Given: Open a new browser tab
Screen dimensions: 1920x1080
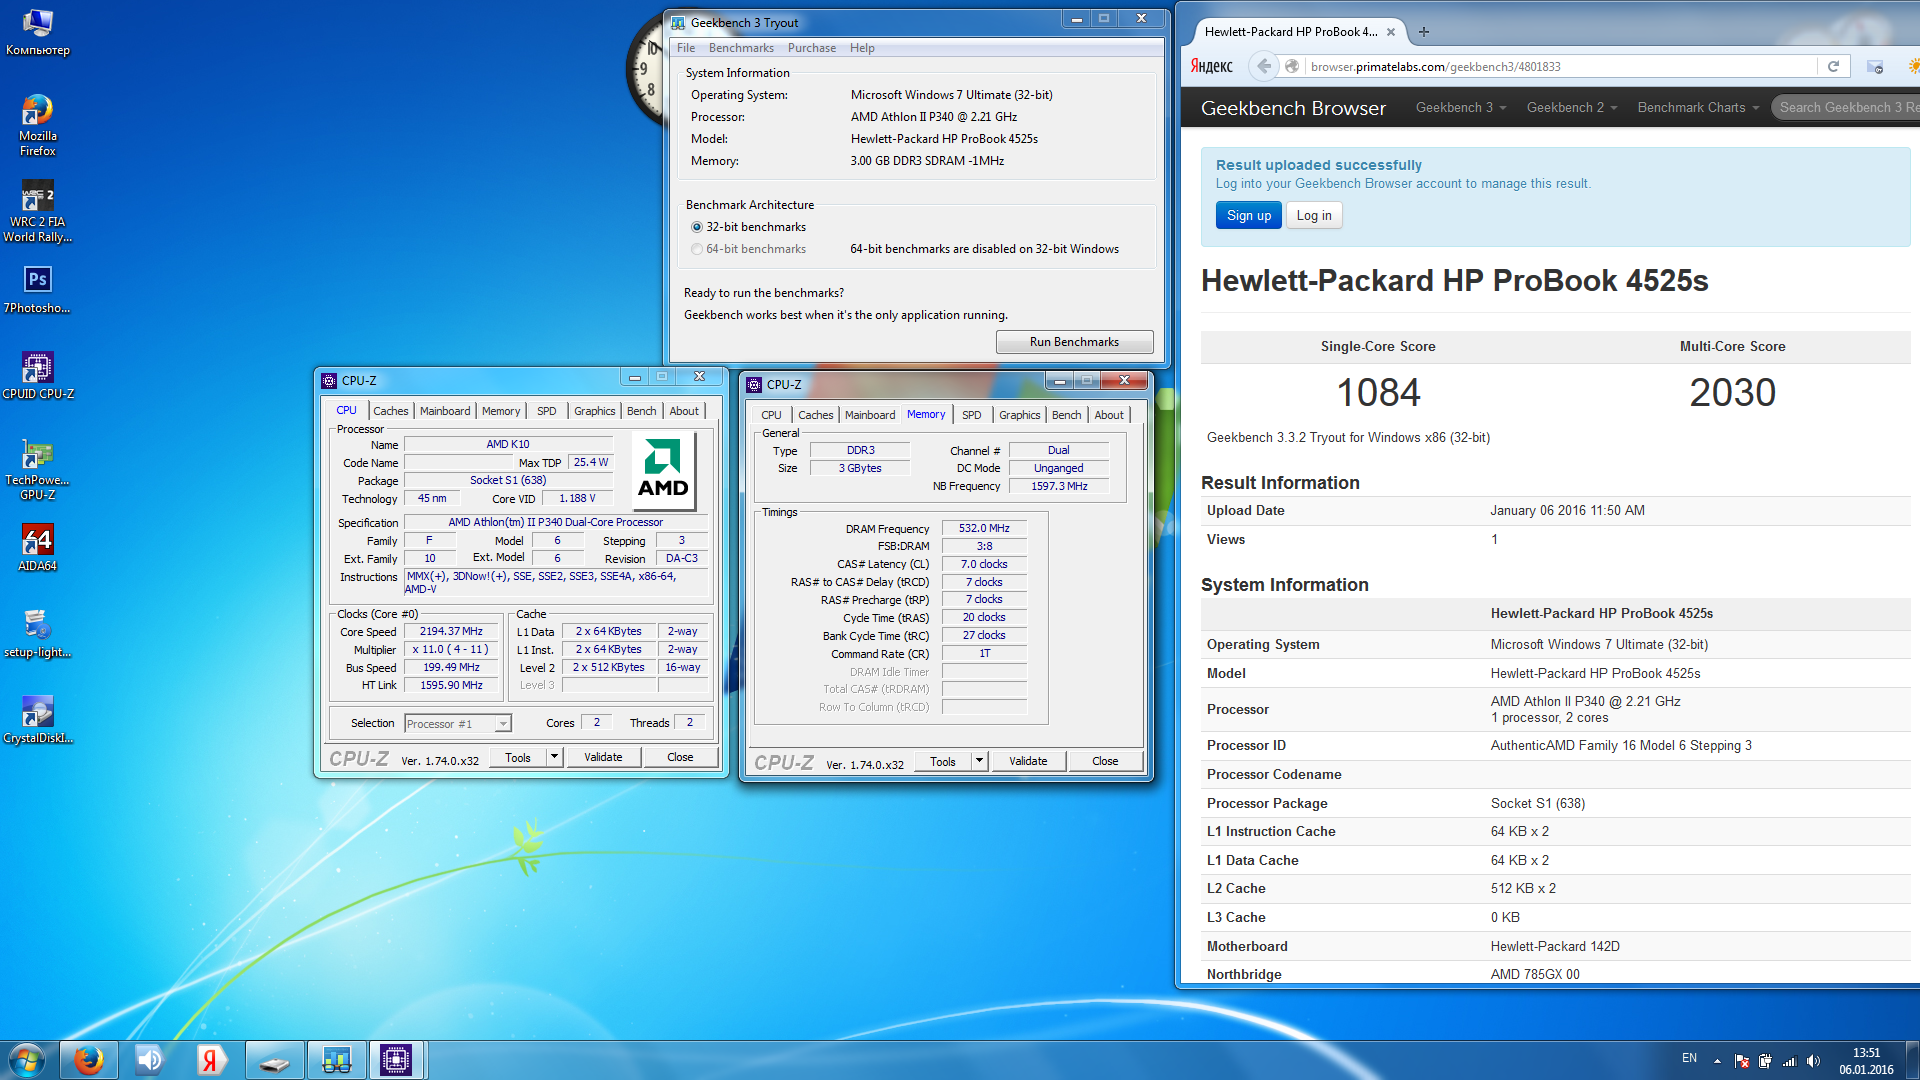Looking at the screenshot, I should coord(1423,32).
